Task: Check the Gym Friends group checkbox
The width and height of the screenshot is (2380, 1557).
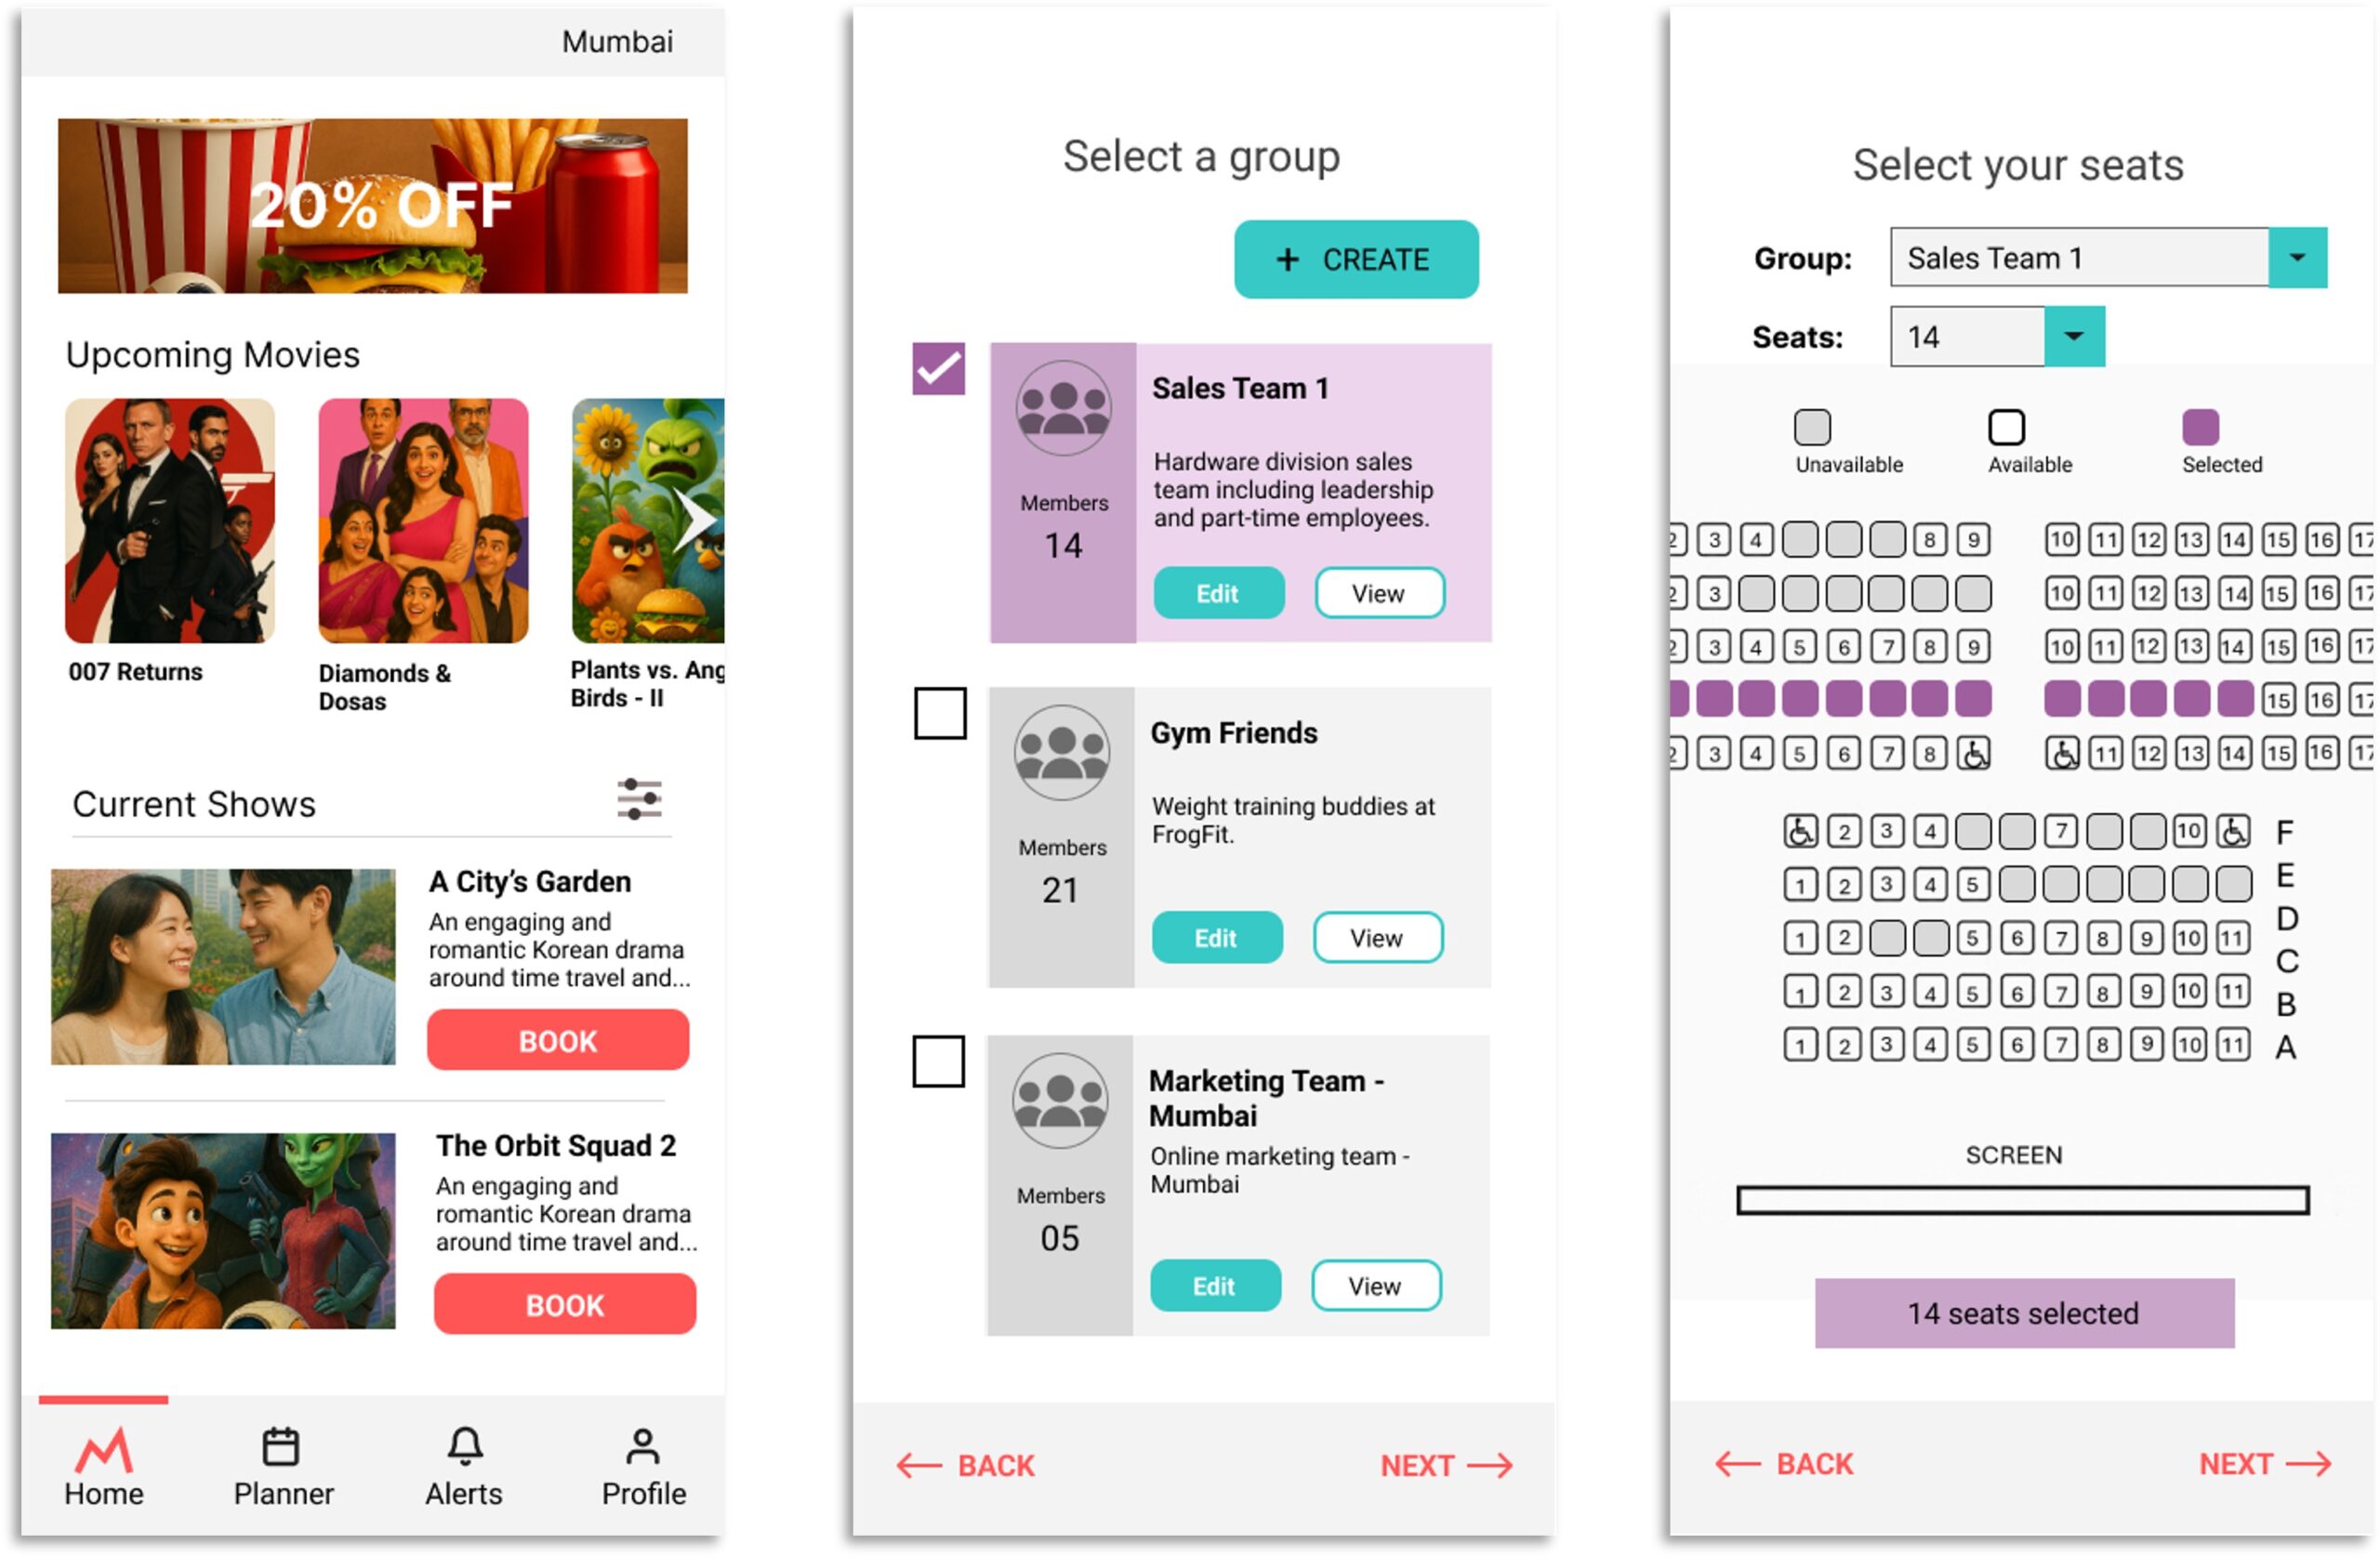Action: [x=940, y=713]
